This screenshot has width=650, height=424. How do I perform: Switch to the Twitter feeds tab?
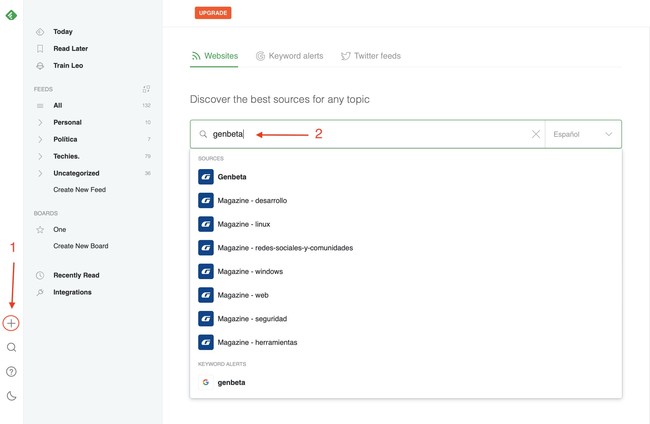coord(371,56)
